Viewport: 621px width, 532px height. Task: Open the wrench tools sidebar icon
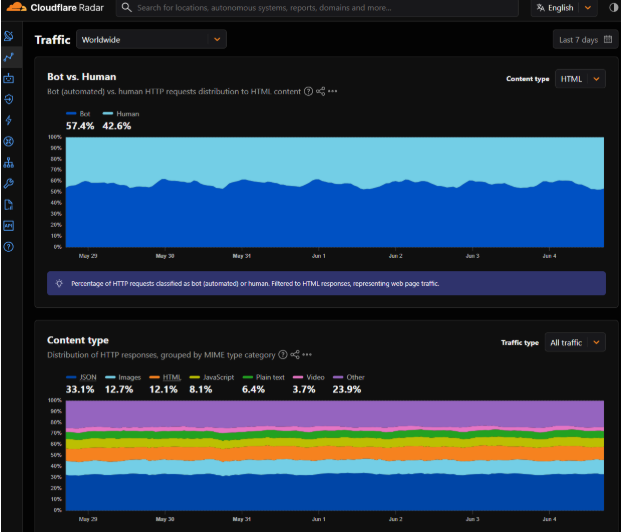pos(9,183)
